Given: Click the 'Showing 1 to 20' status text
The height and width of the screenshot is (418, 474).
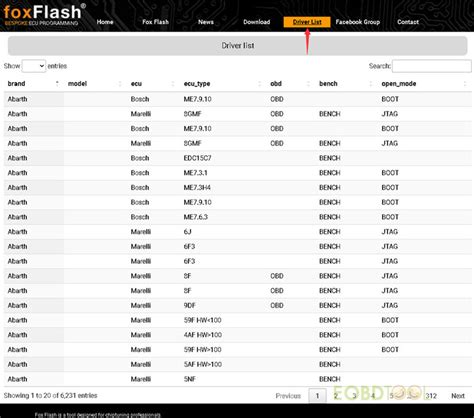Looking at the screenshot, I should pyautogui.click(x=50, y=396).
